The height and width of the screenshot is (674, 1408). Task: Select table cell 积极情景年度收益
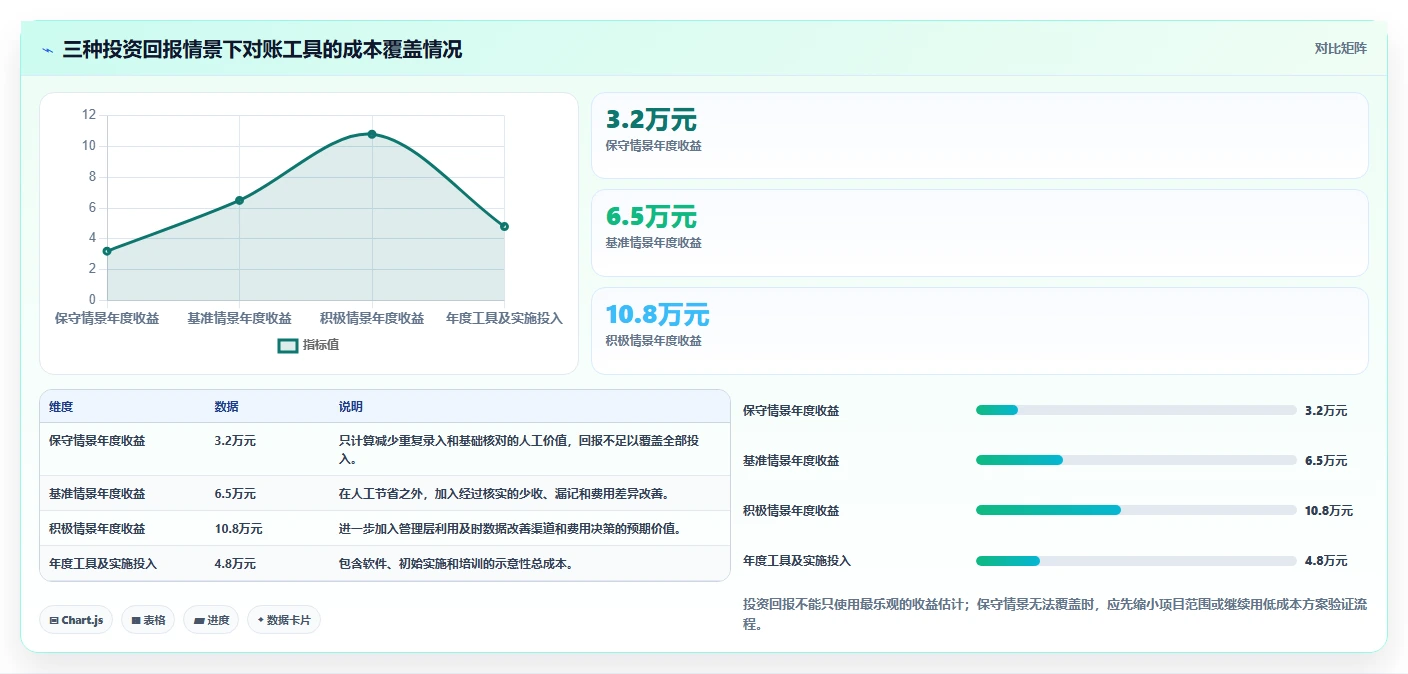[97, 528]
